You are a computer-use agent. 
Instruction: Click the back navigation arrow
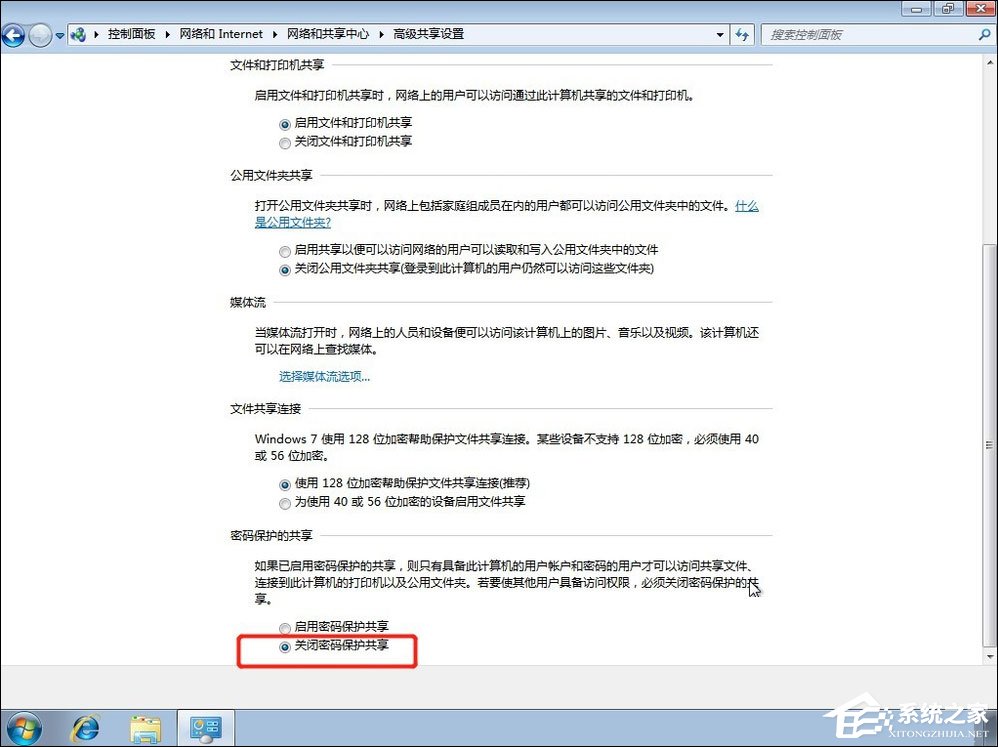click(14, 34)
